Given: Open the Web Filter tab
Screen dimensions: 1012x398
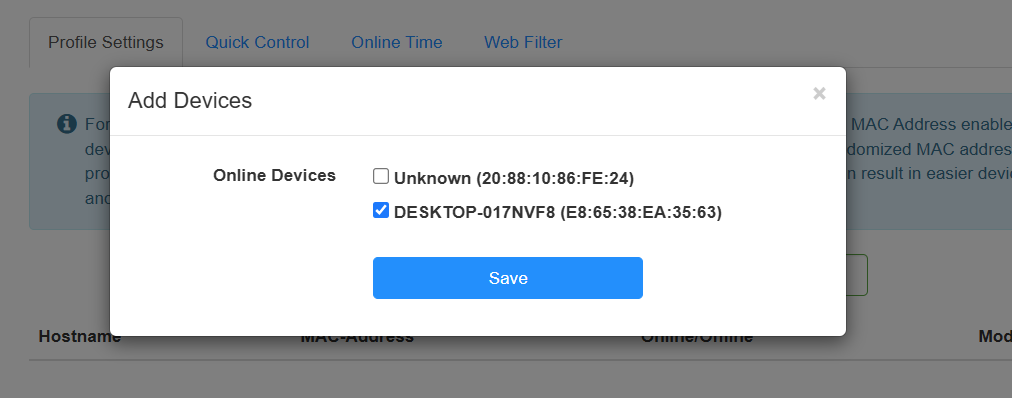Looking at the screenshot, I should coord(523,43).
